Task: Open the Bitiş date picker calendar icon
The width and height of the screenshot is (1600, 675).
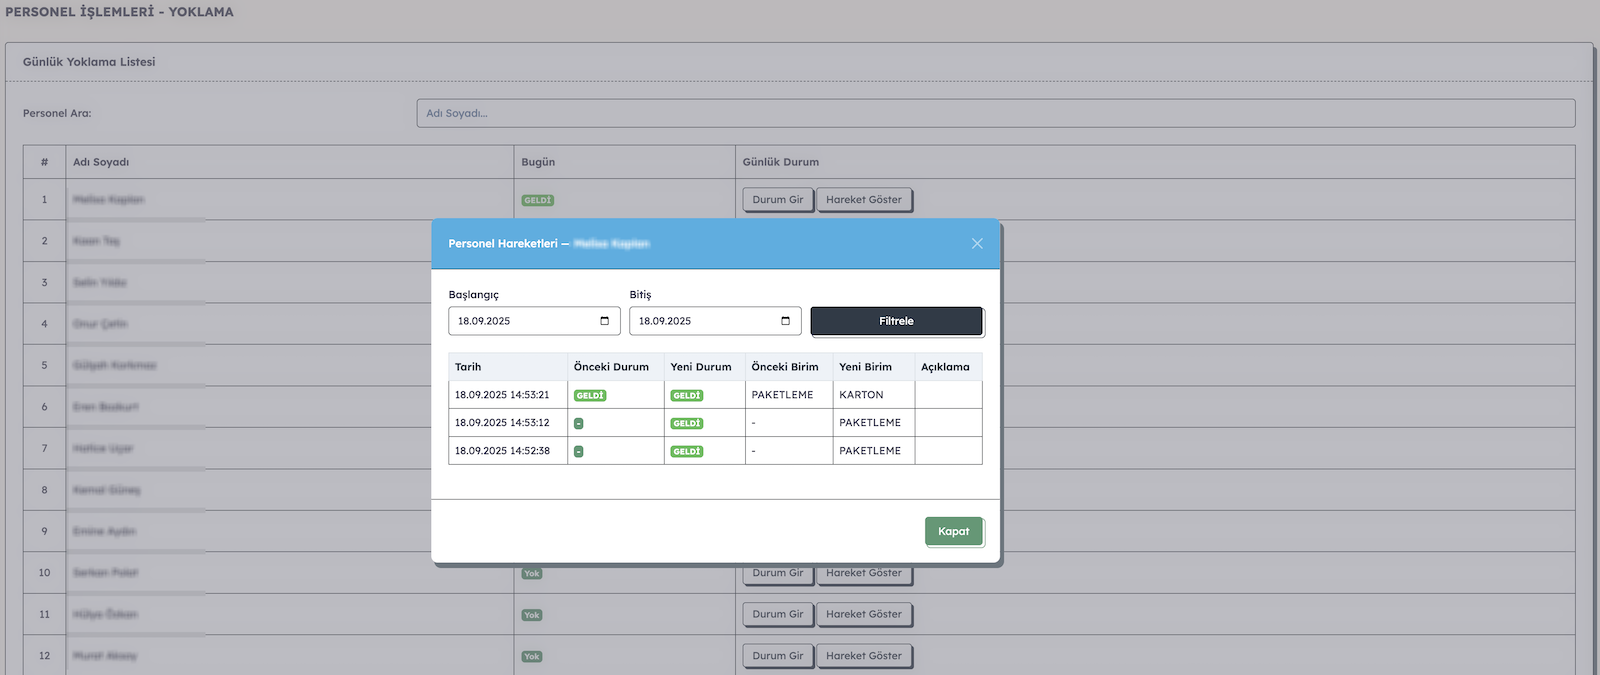Action: (785, 321)
